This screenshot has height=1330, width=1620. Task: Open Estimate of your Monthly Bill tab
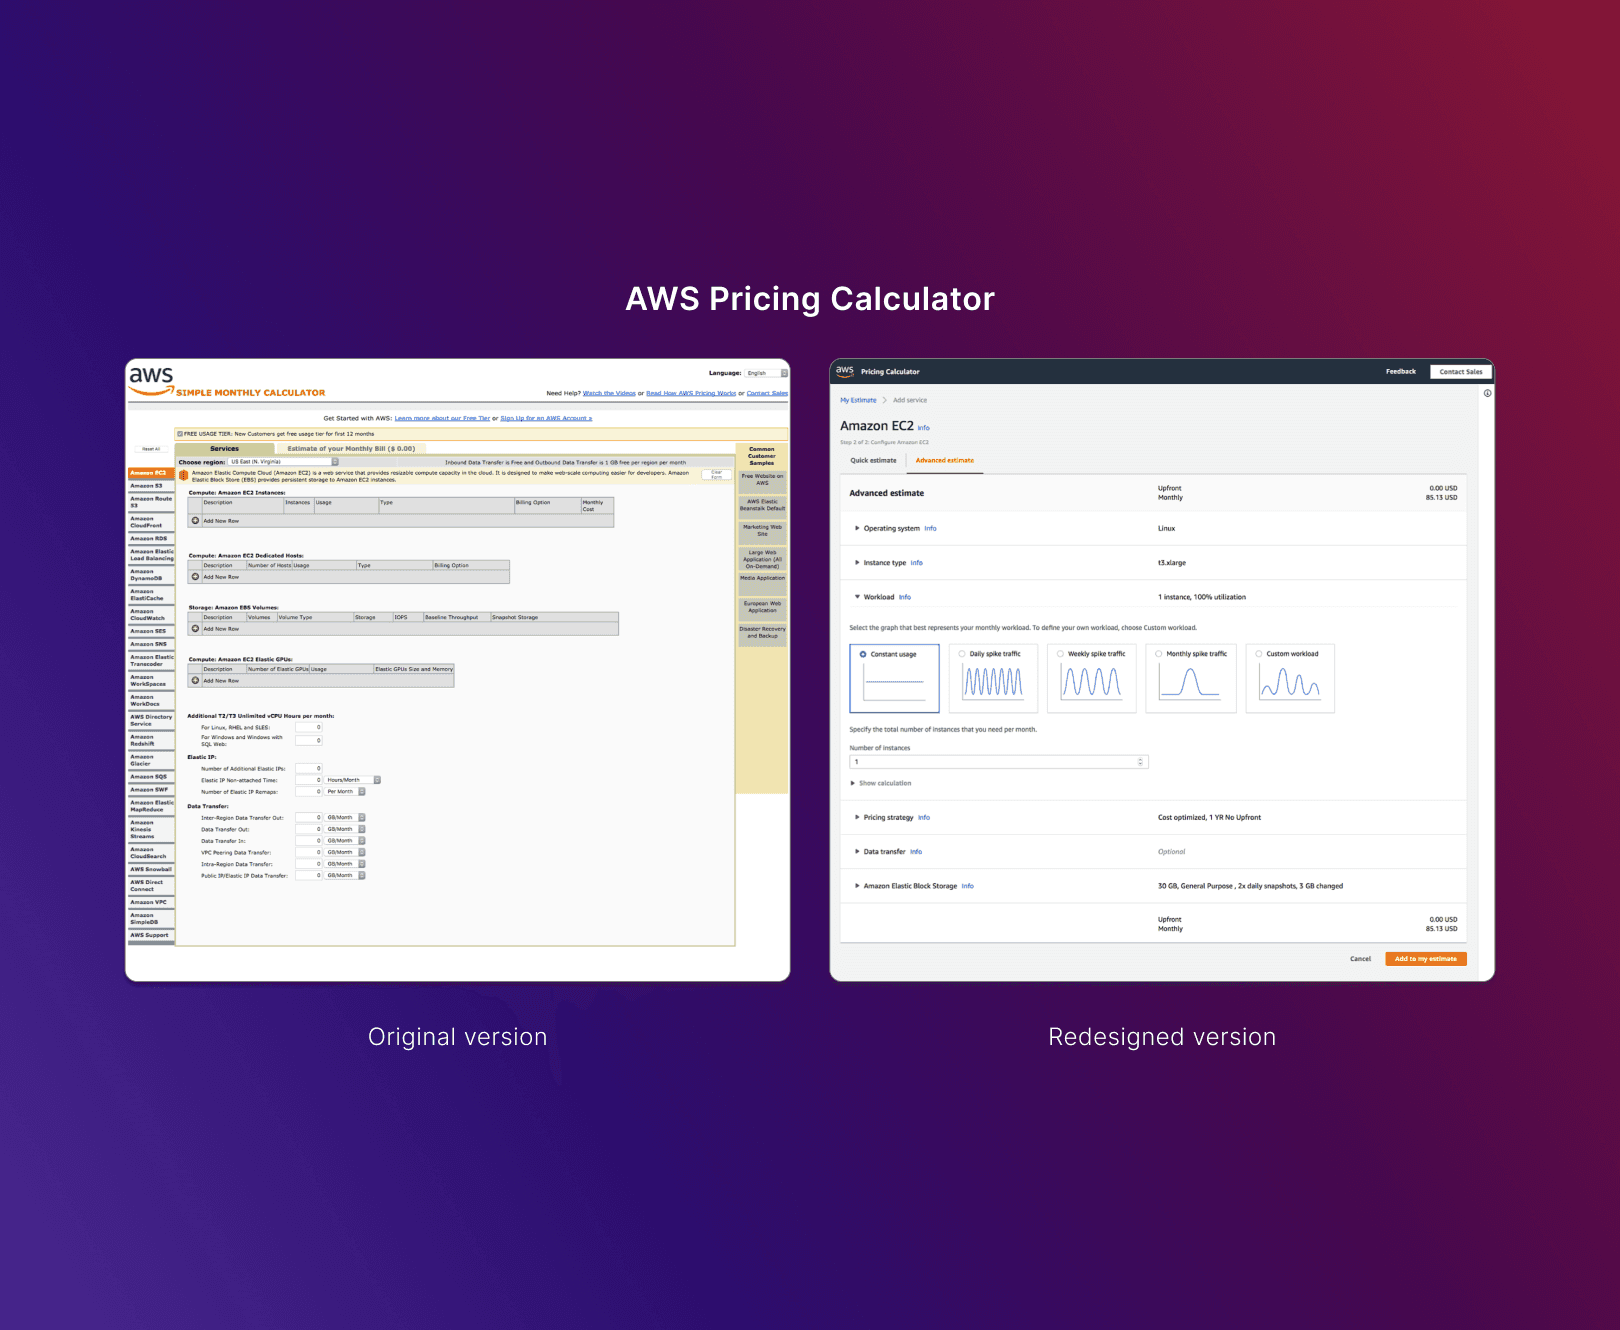pyautogui.click(x=351, y=449)
